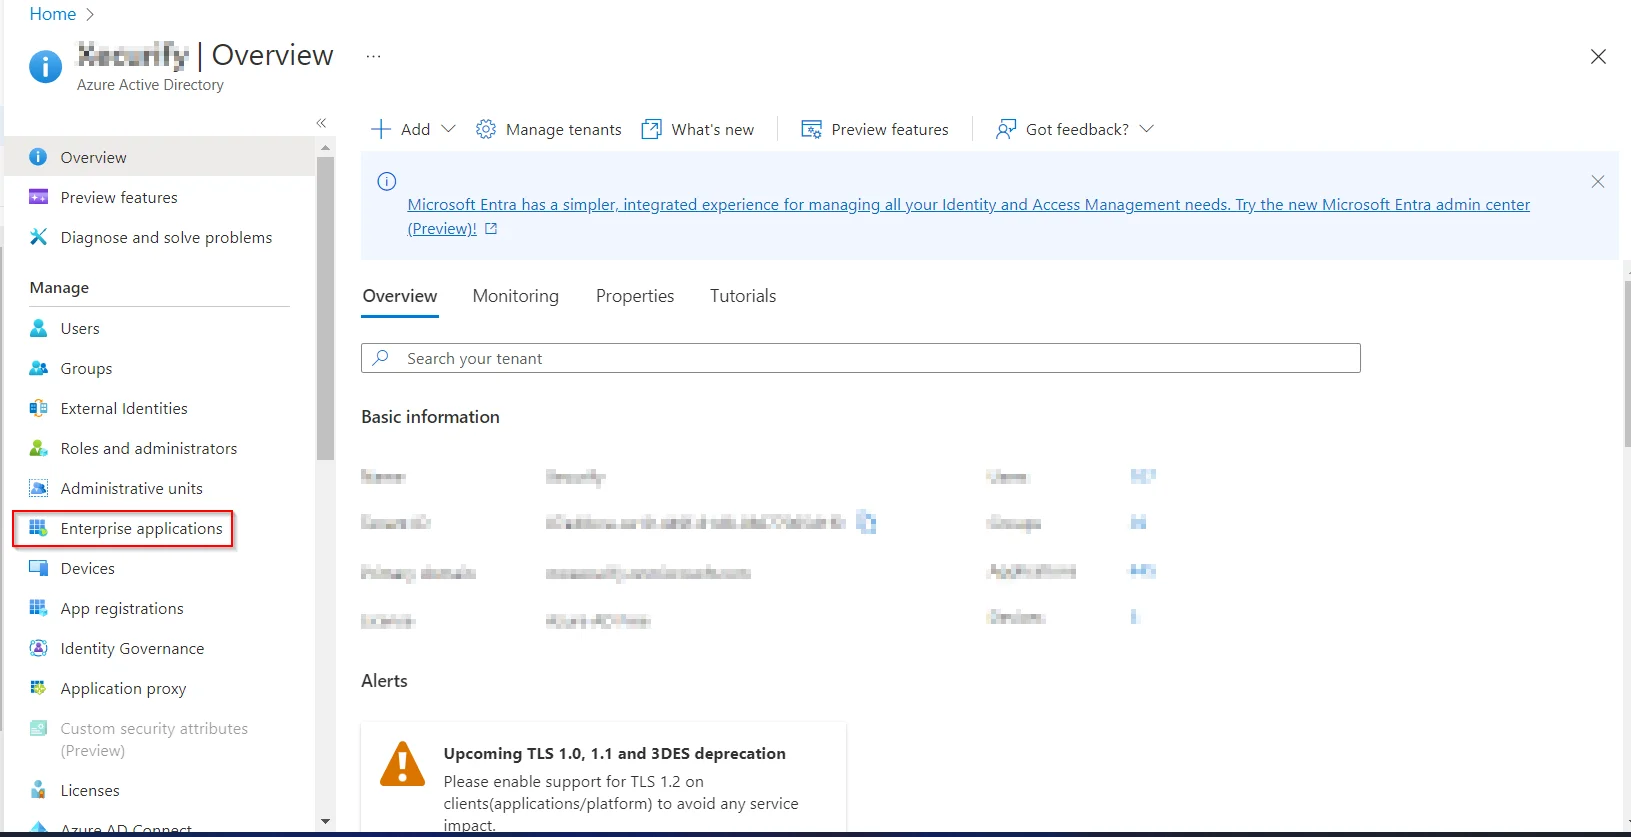Click the sidebar vertical scrollbar thumb
The height and width of the screenshot is (837, 1631).
coord(325,307)
